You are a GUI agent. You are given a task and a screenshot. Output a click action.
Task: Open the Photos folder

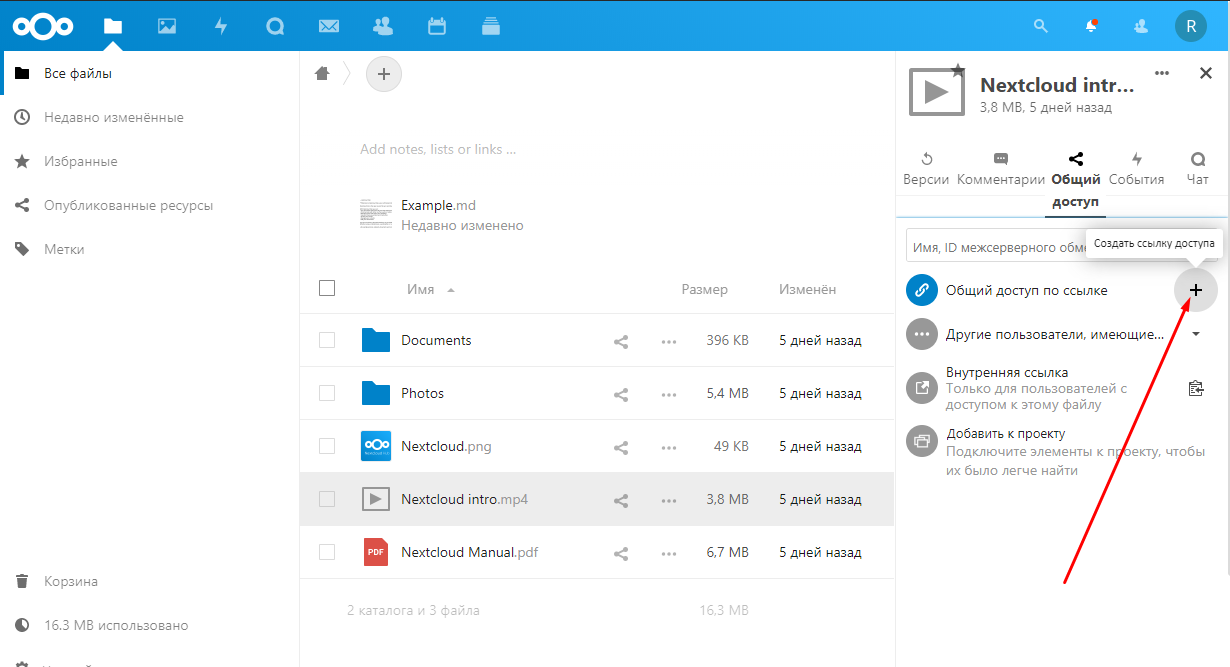click(x=422, y=393)
